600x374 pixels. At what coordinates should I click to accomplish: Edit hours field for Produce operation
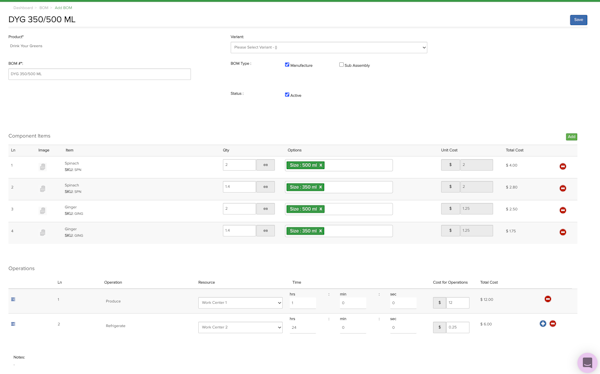click(303, 303)
